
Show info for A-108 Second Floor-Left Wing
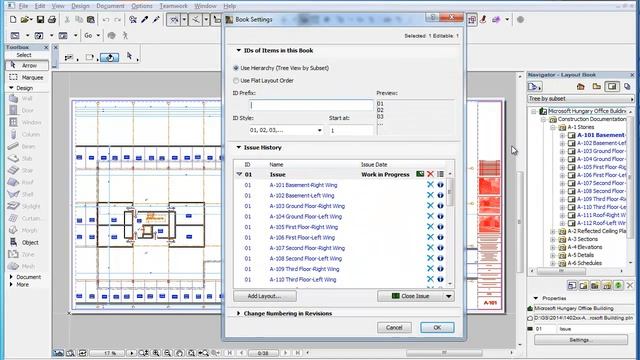tap(440, 258)
